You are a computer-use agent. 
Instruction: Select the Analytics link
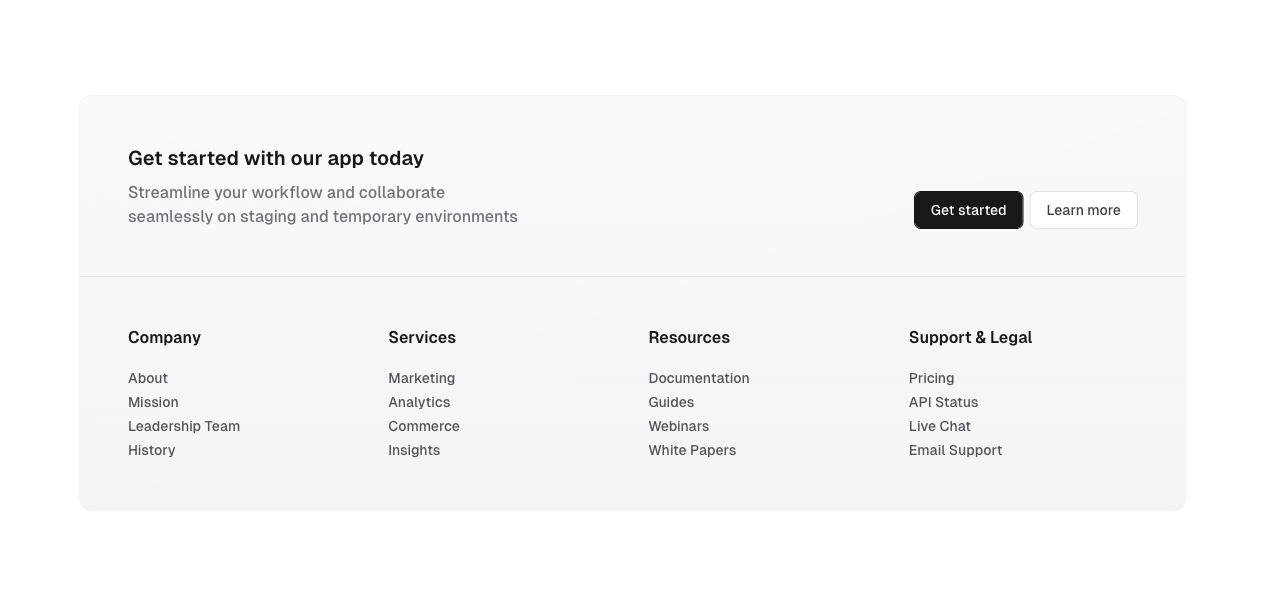pyautogui.click(x=419, y=402)
